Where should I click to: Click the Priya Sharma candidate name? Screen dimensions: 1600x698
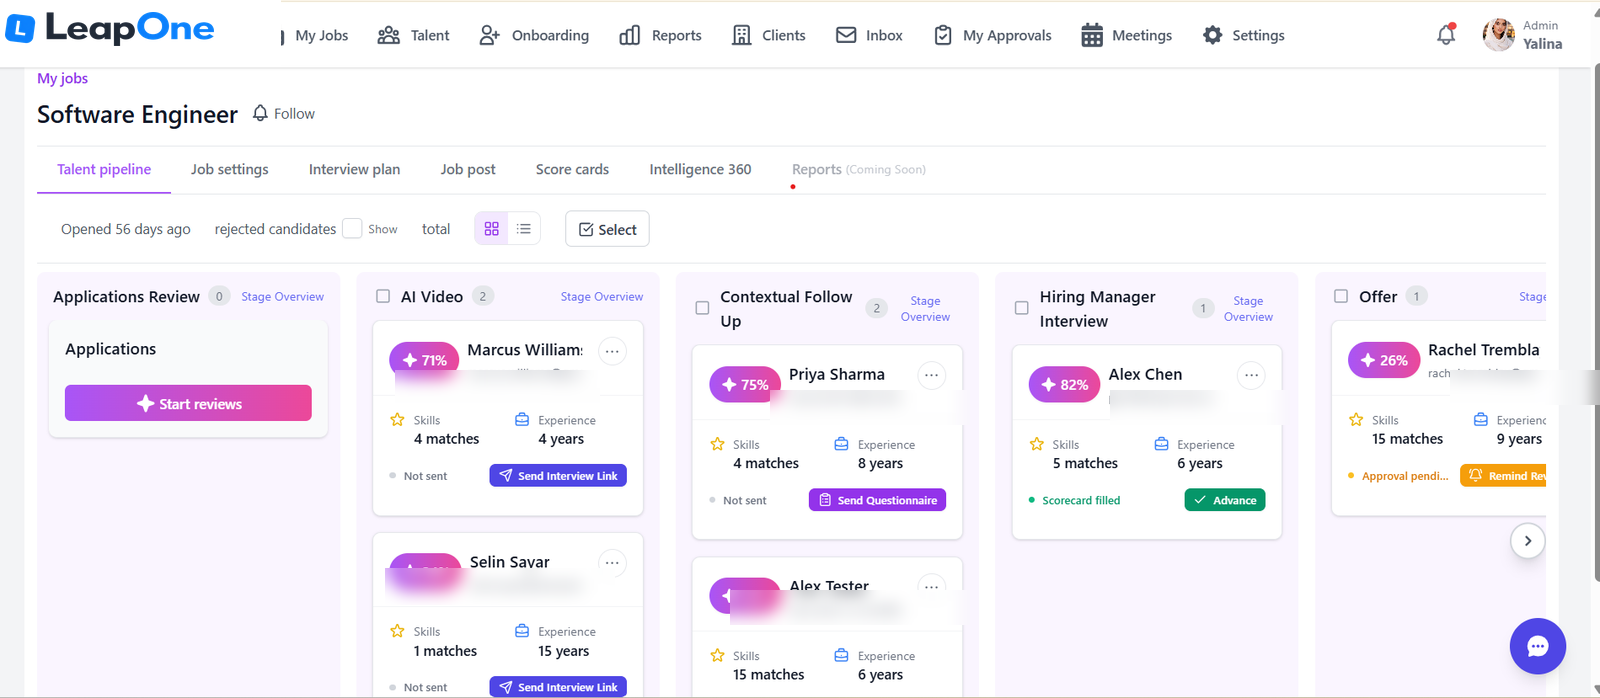837,374
